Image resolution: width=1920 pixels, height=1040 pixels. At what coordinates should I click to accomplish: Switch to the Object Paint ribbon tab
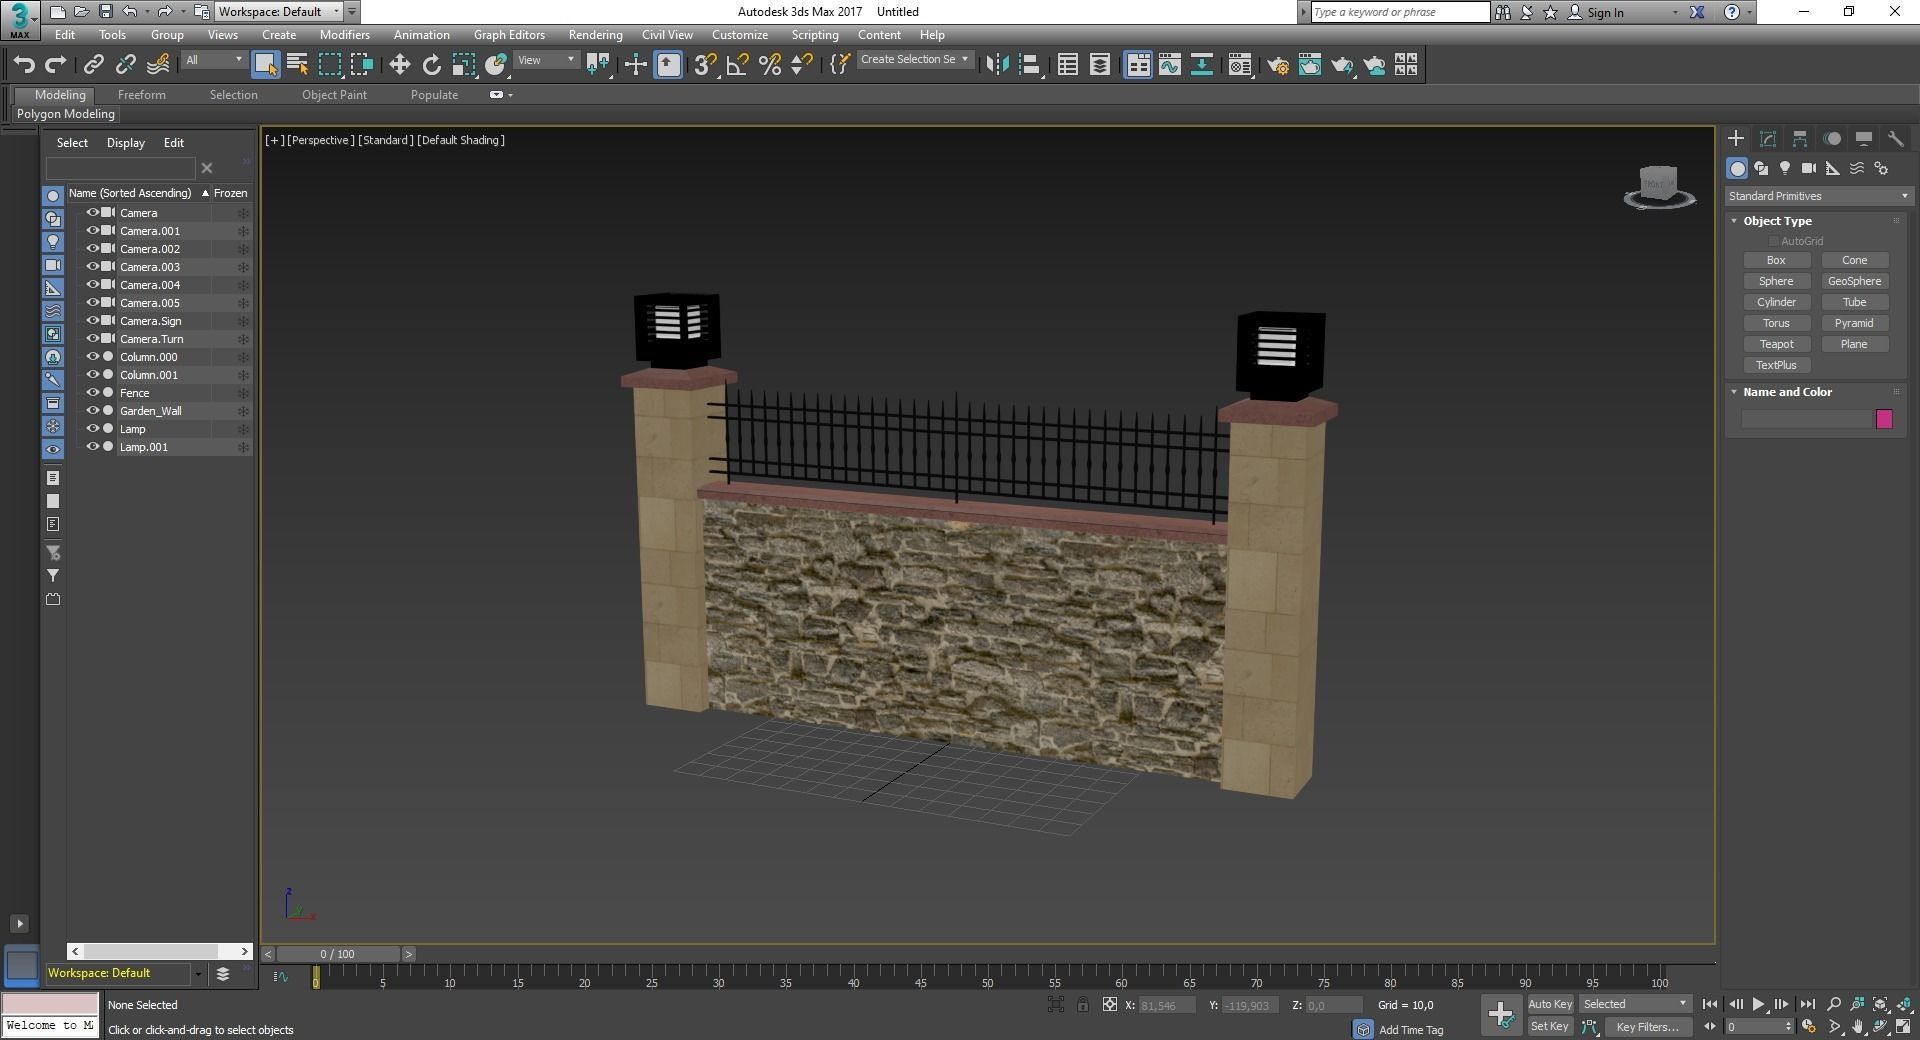click(334, 95)
